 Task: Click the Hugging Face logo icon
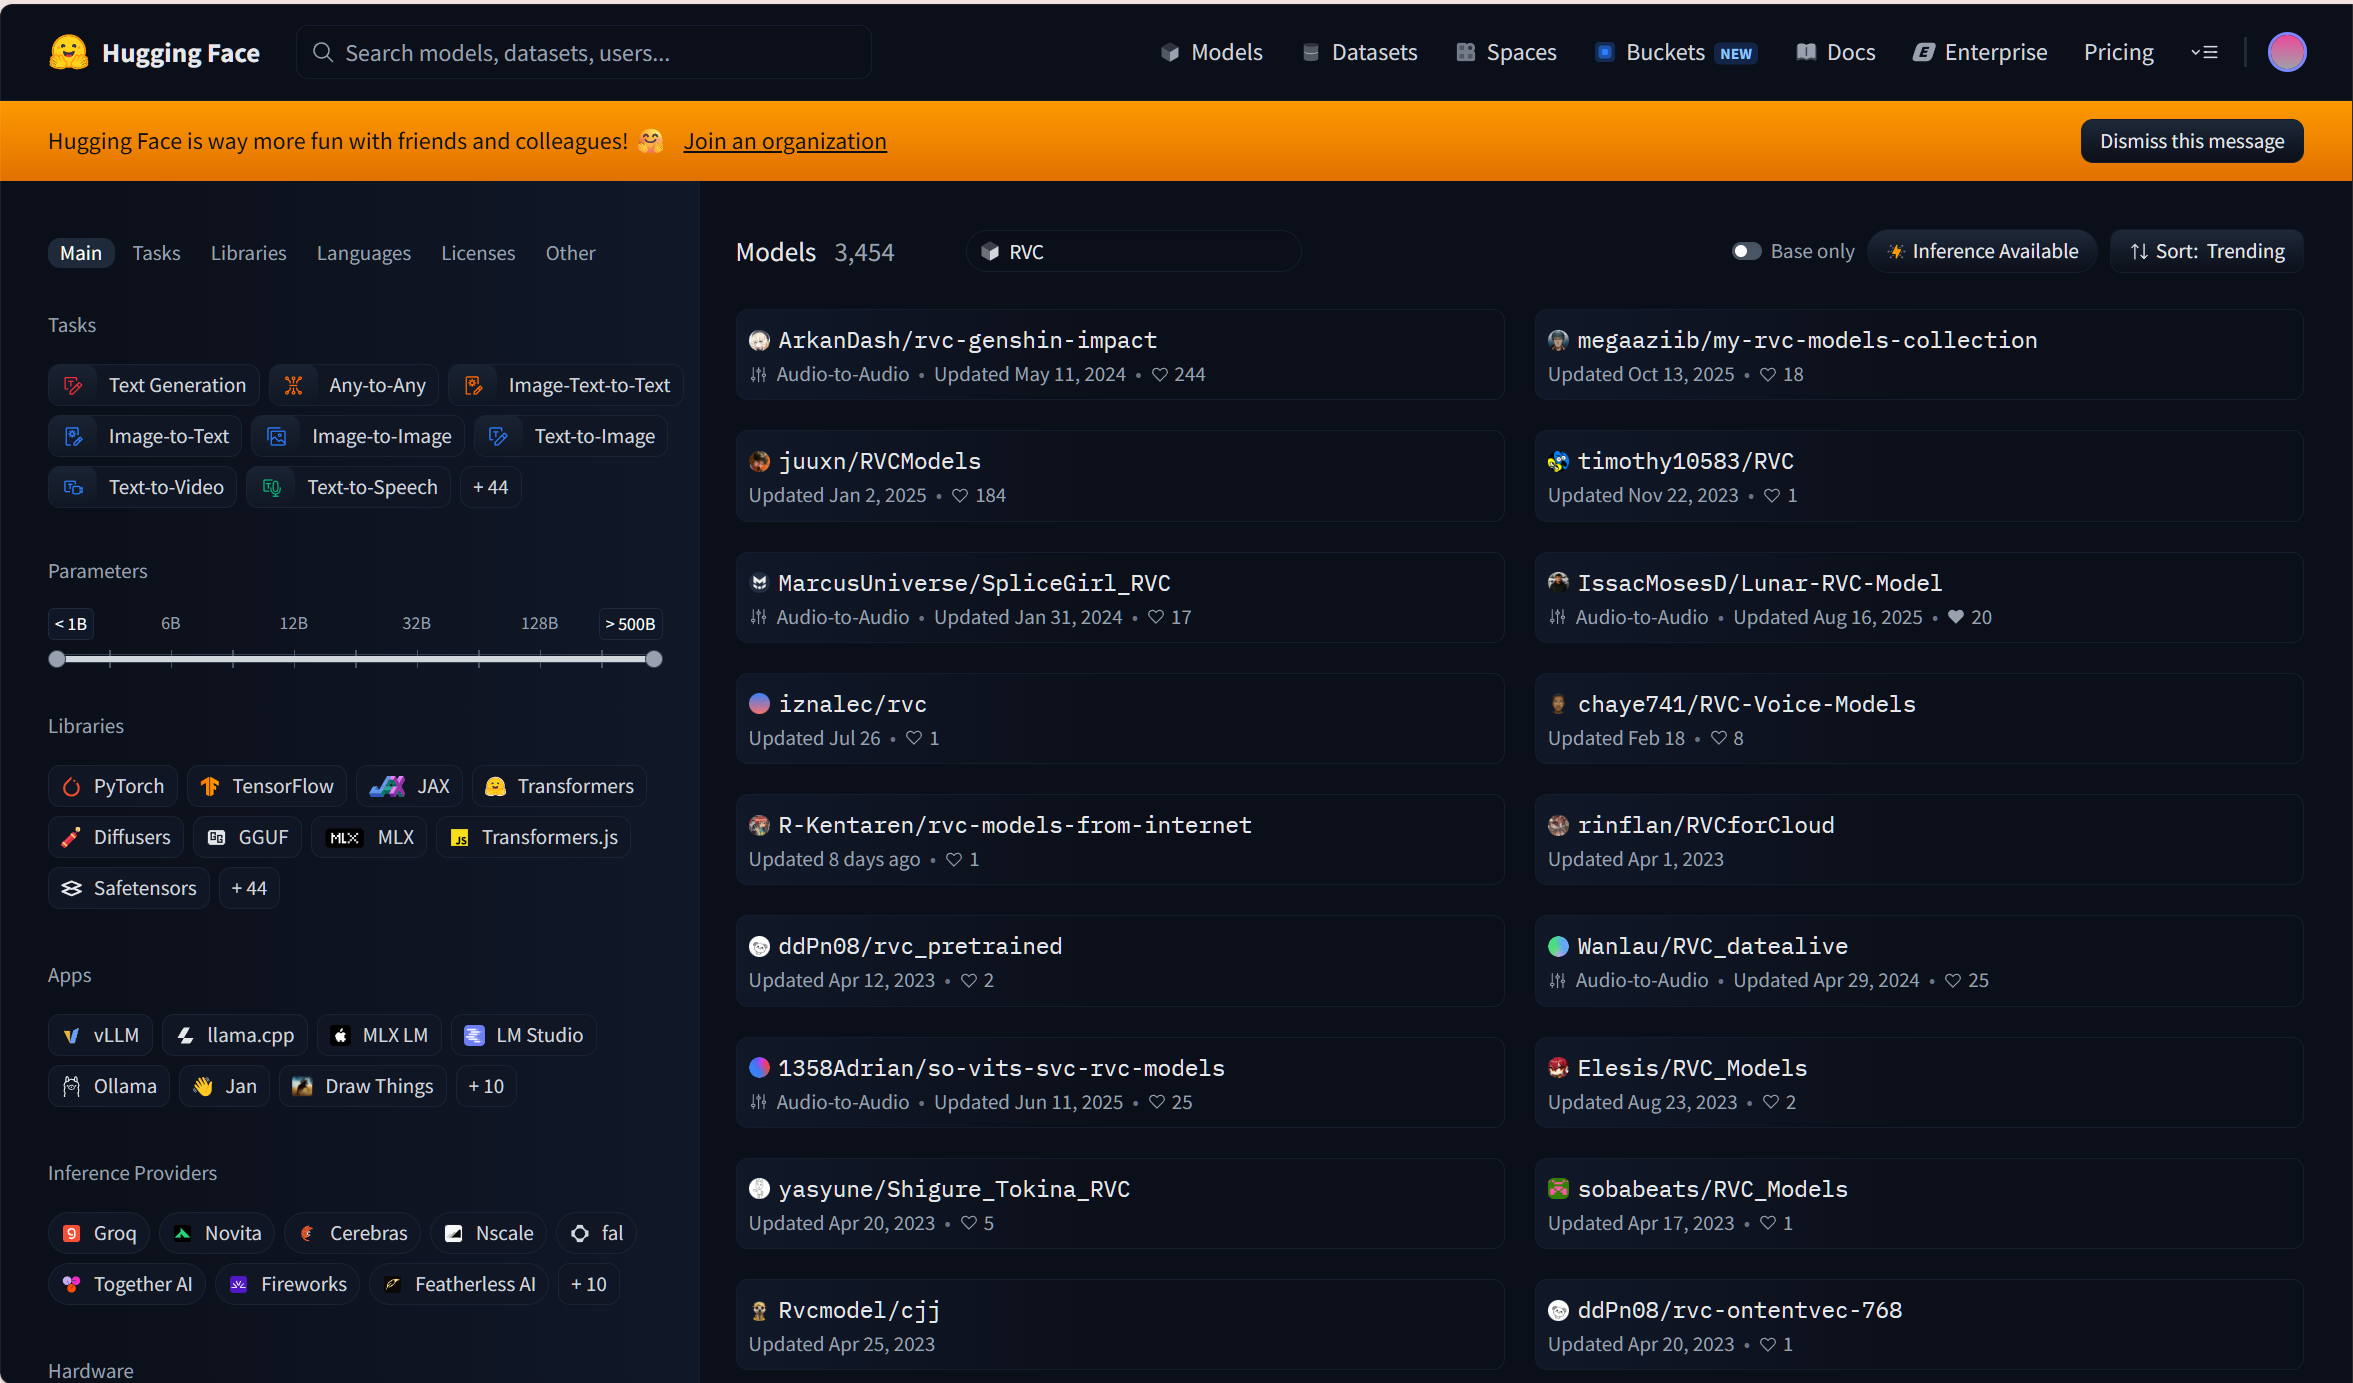pos(69,52)
